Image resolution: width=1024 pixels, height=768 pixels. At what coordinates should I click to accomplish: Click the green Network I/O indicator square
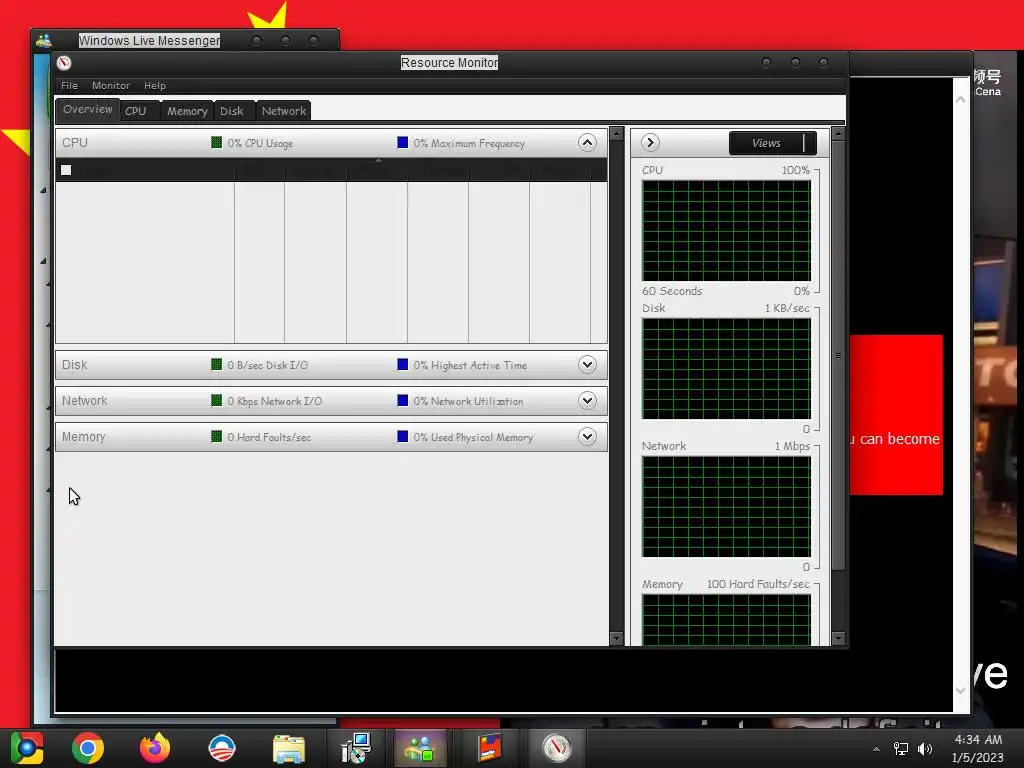point(216,400)
